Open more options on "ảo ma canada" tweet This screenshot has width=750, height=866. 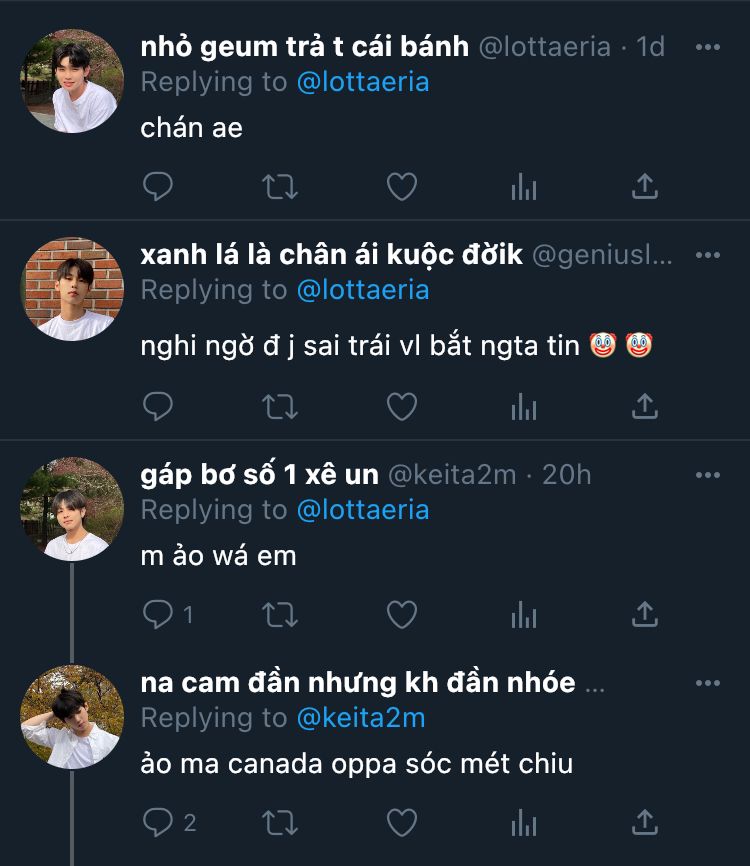(x=707, y=683)
